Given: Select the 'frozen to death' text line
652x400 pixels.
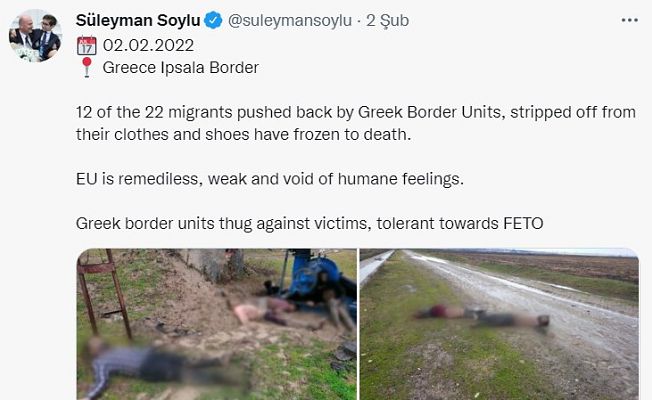Looking at the screenshot, I should [x=243, y=135].
